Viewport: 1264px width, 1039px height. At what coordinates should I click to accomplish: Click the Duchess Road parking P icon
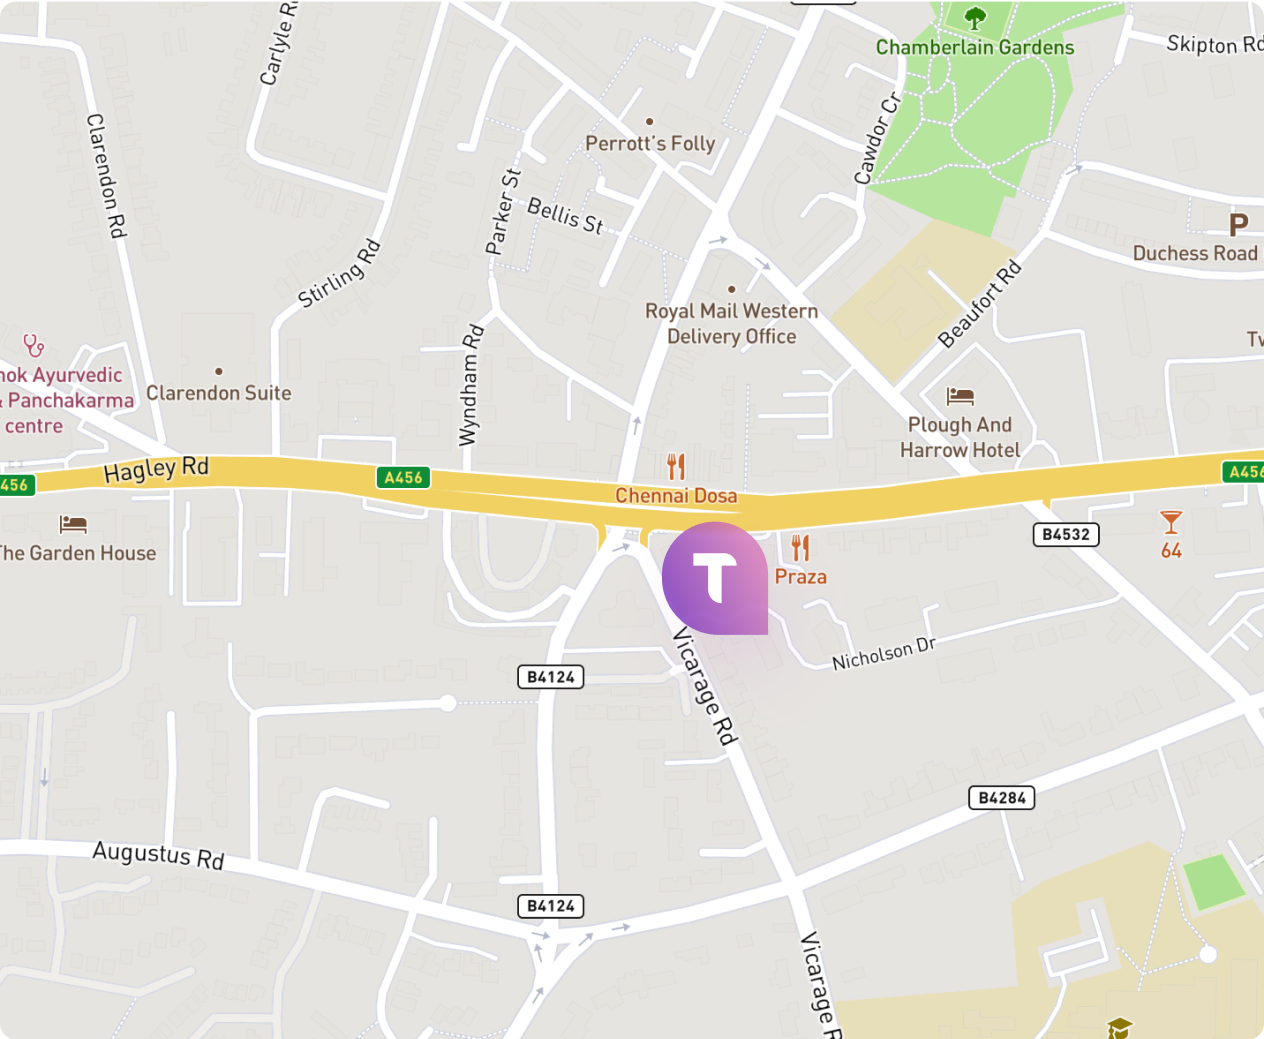pyautogui.click(x=1239, y=224)
